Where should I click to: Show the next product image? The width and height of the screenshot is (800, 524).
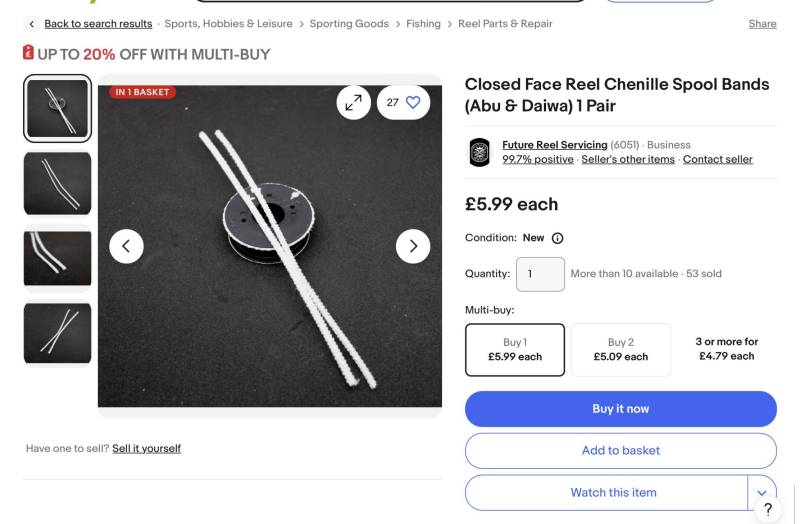[413, 246]
